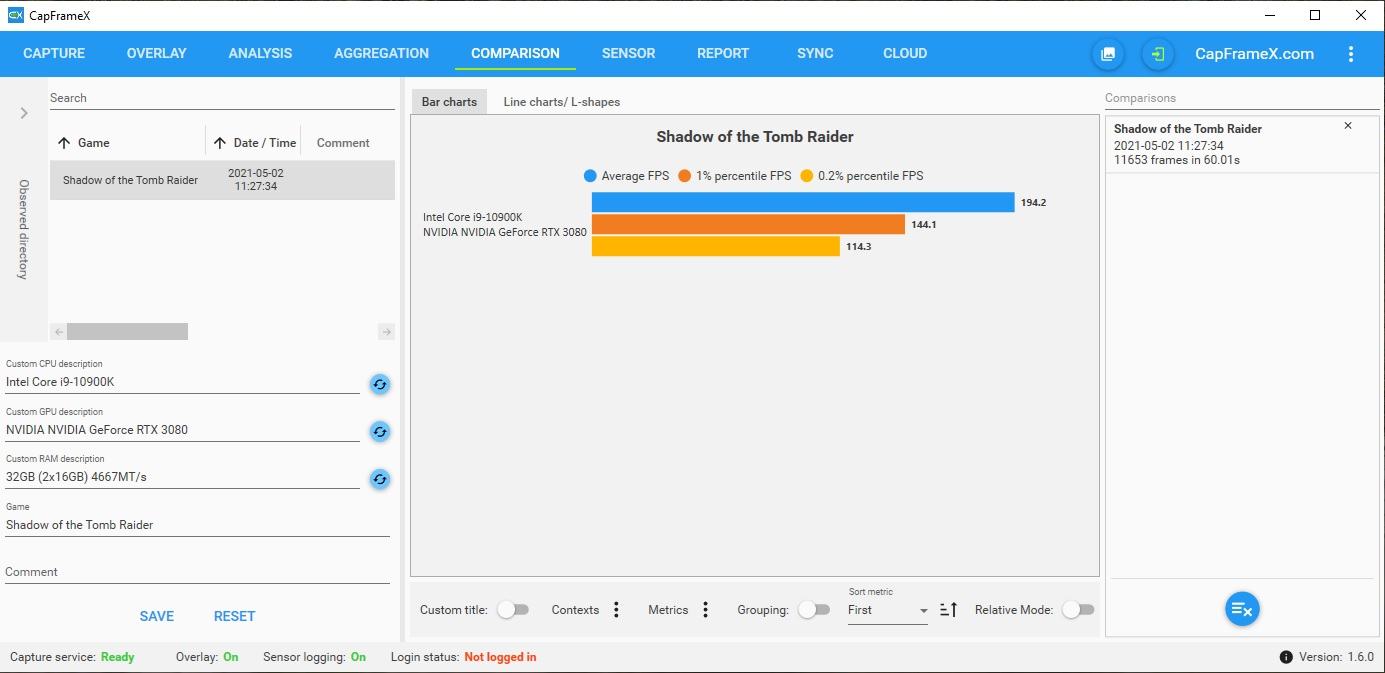This screenshot has width=1385, height=673.
Task: Open the AGGREGATION tab
Action: [x=381, y=54]
